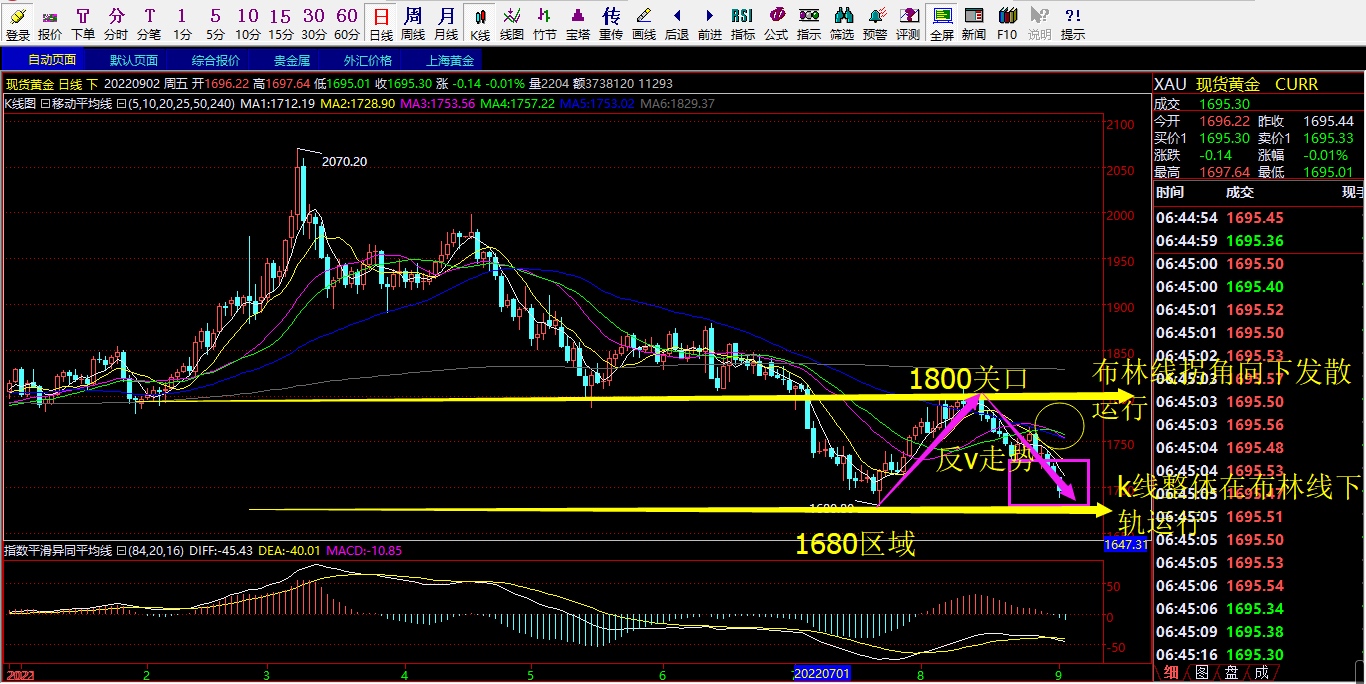1366x684 pixels.
Task: Open the 公式 formula editor icon
Action: pos(776,22)
